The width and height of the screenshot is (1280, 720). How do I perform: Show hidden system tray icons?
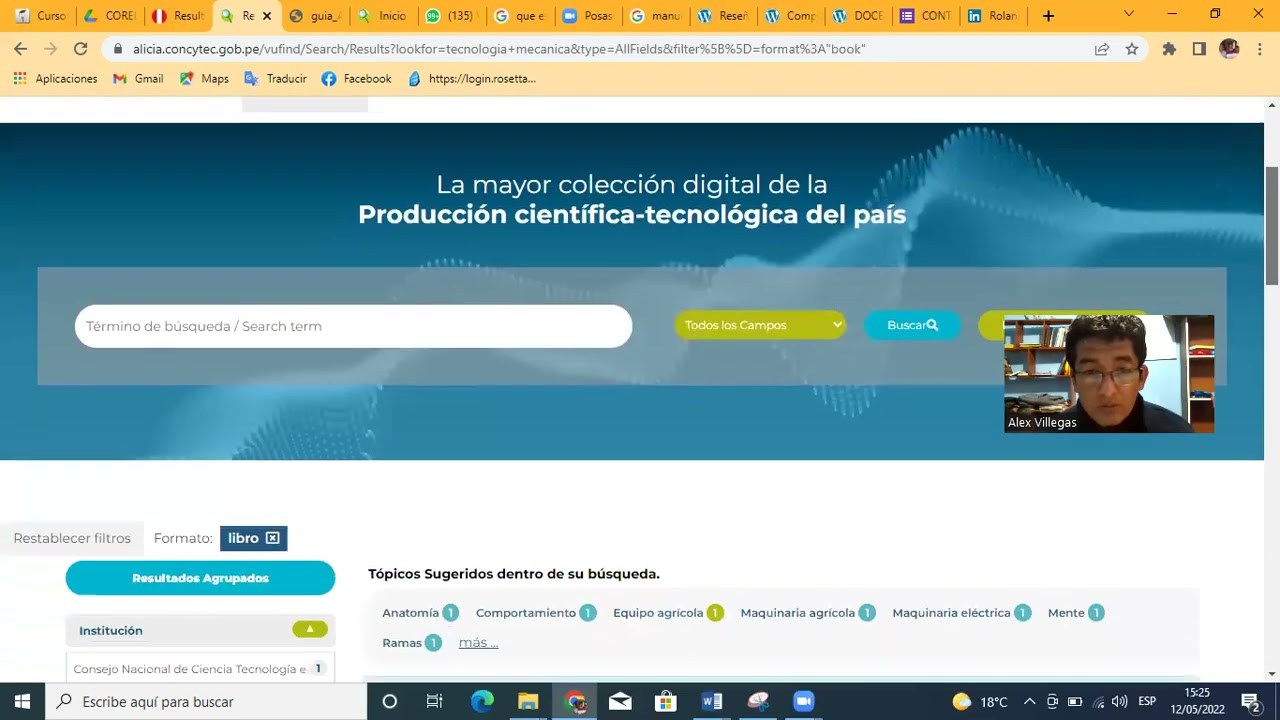pos(1029,701)
